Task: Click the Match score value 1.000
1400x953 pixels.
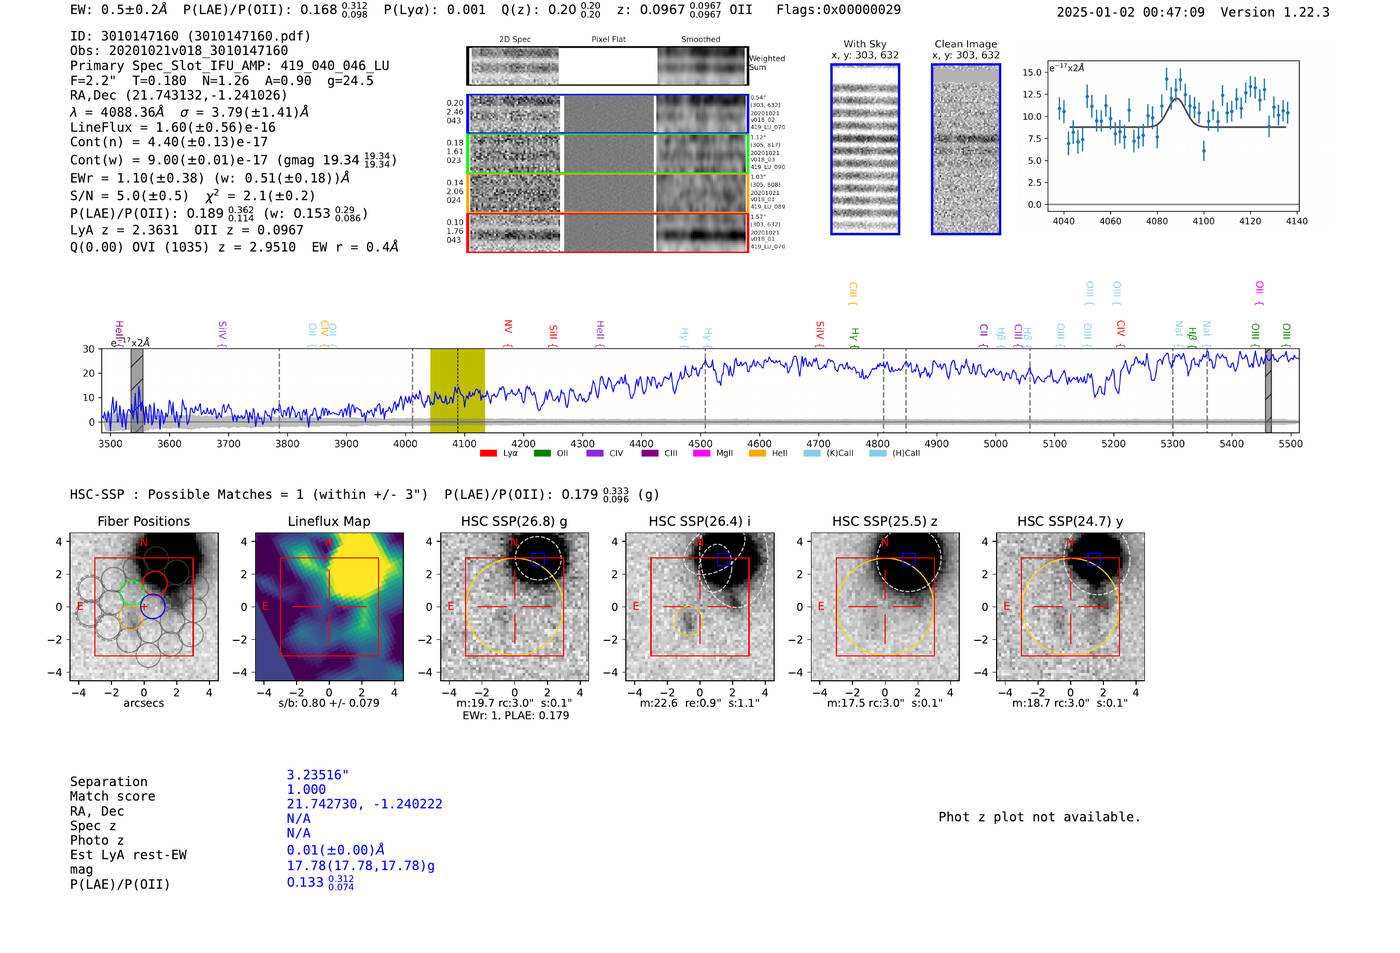Action: 306,789
